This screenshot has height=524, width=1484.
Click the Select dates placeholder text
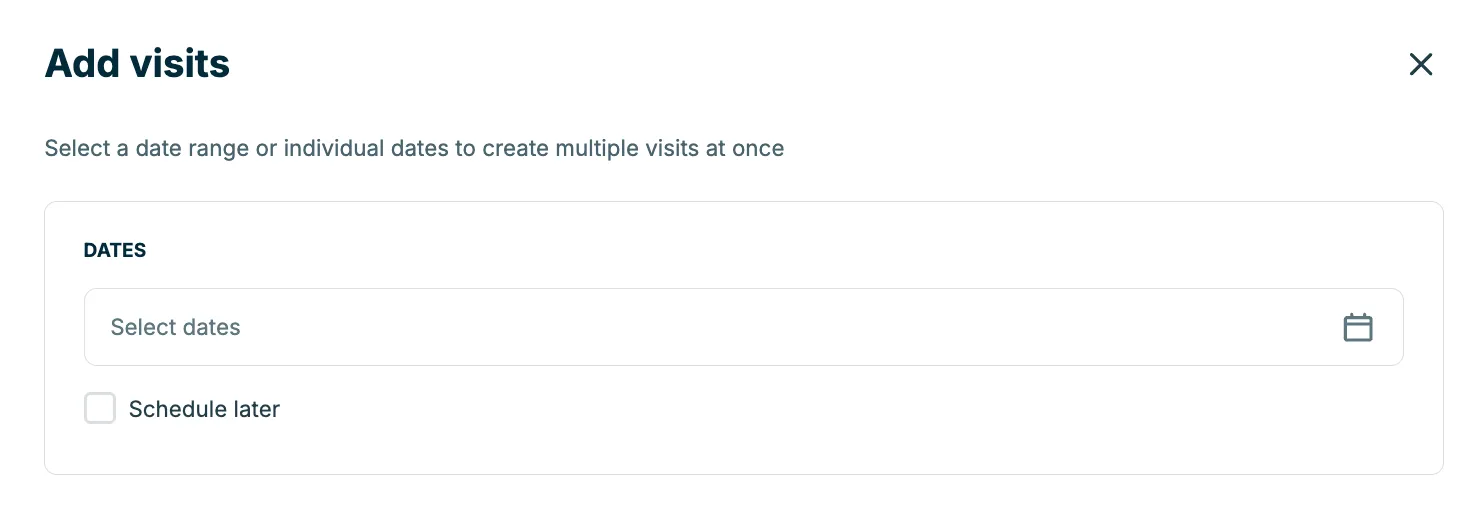point(175,327)
